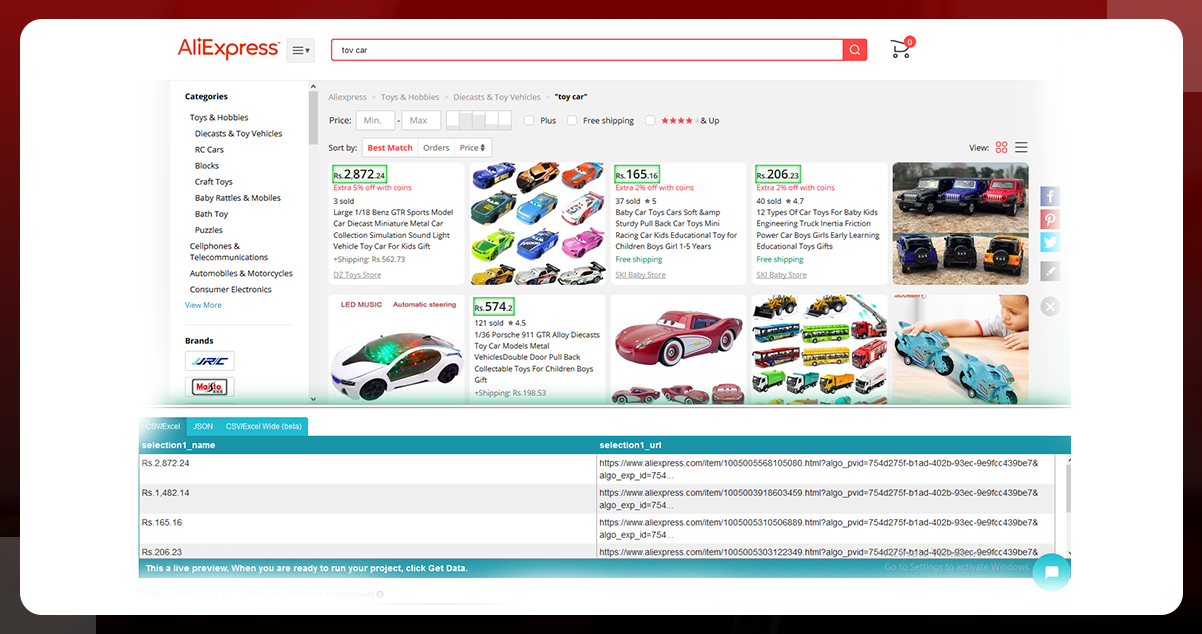Click the Rs.206.23 product price

[x=778, y=174]
